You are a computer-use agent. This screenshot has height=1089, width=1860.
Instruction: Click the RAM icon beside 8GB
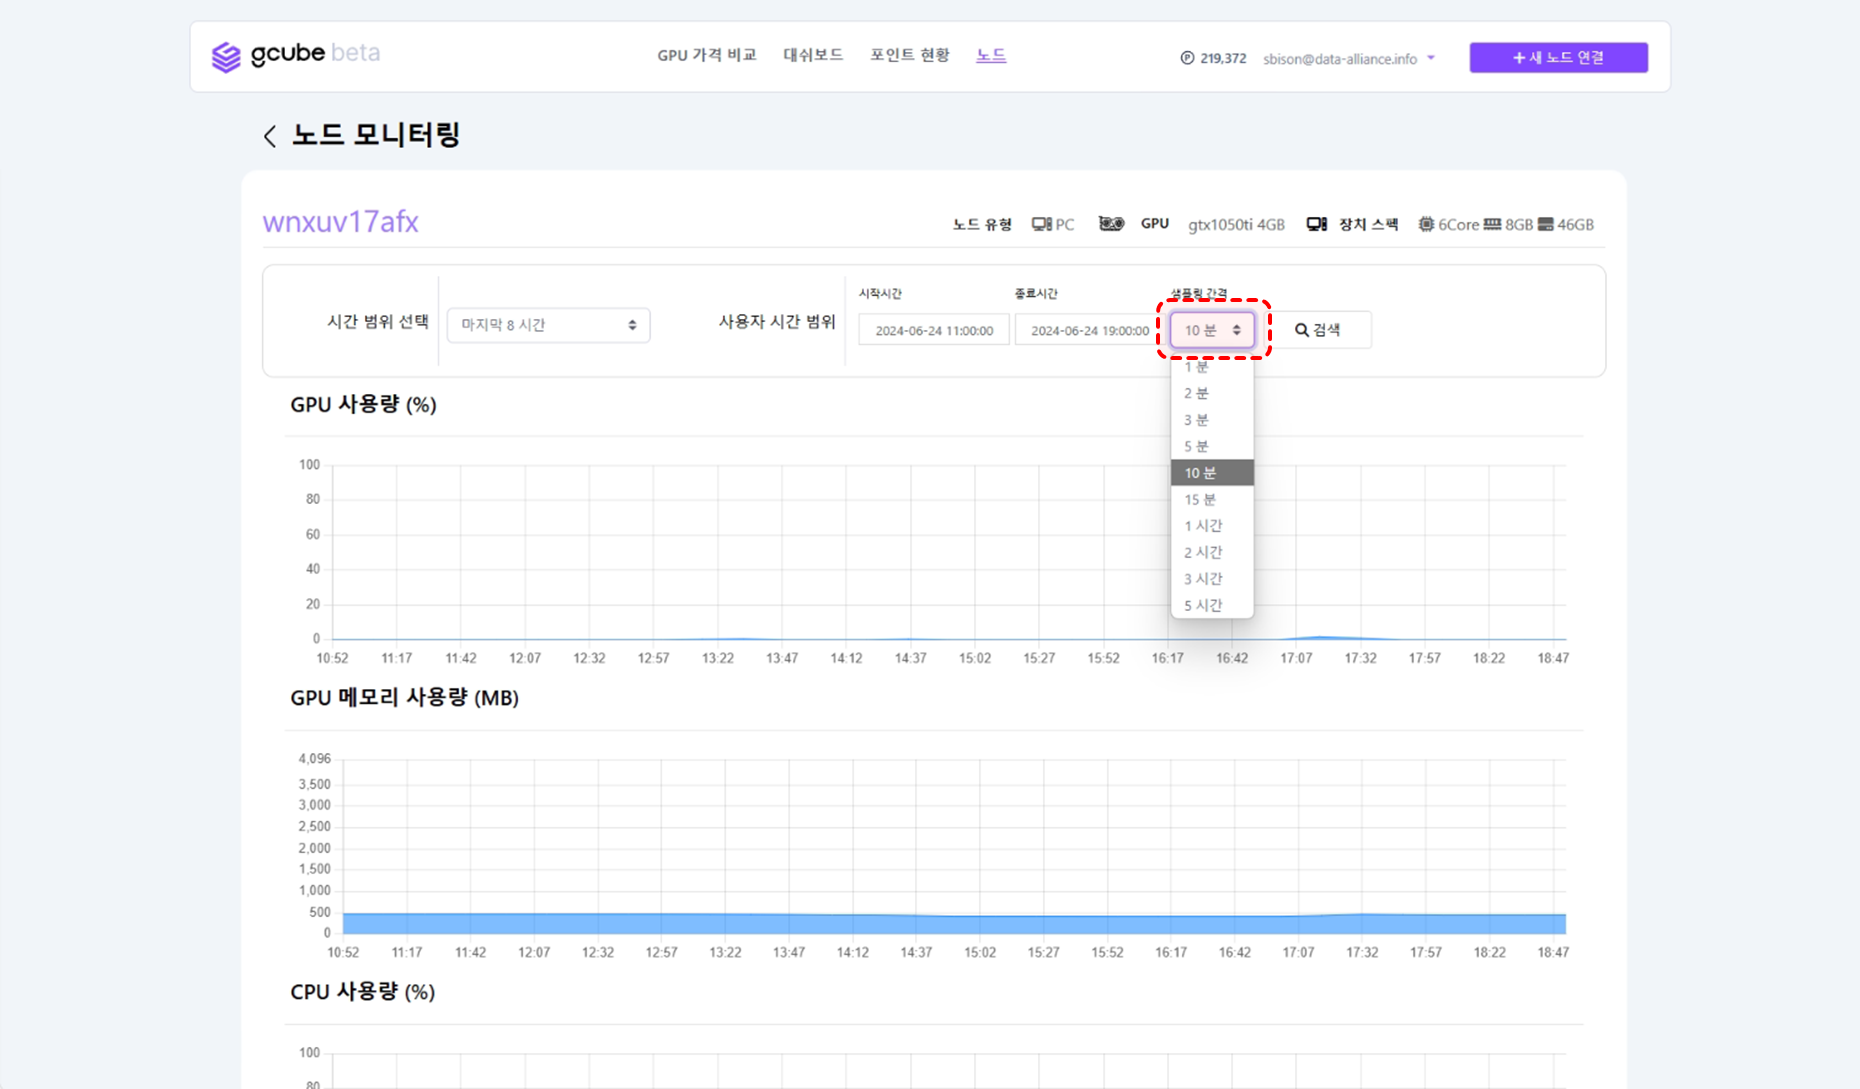click(x=1492, y=224)
